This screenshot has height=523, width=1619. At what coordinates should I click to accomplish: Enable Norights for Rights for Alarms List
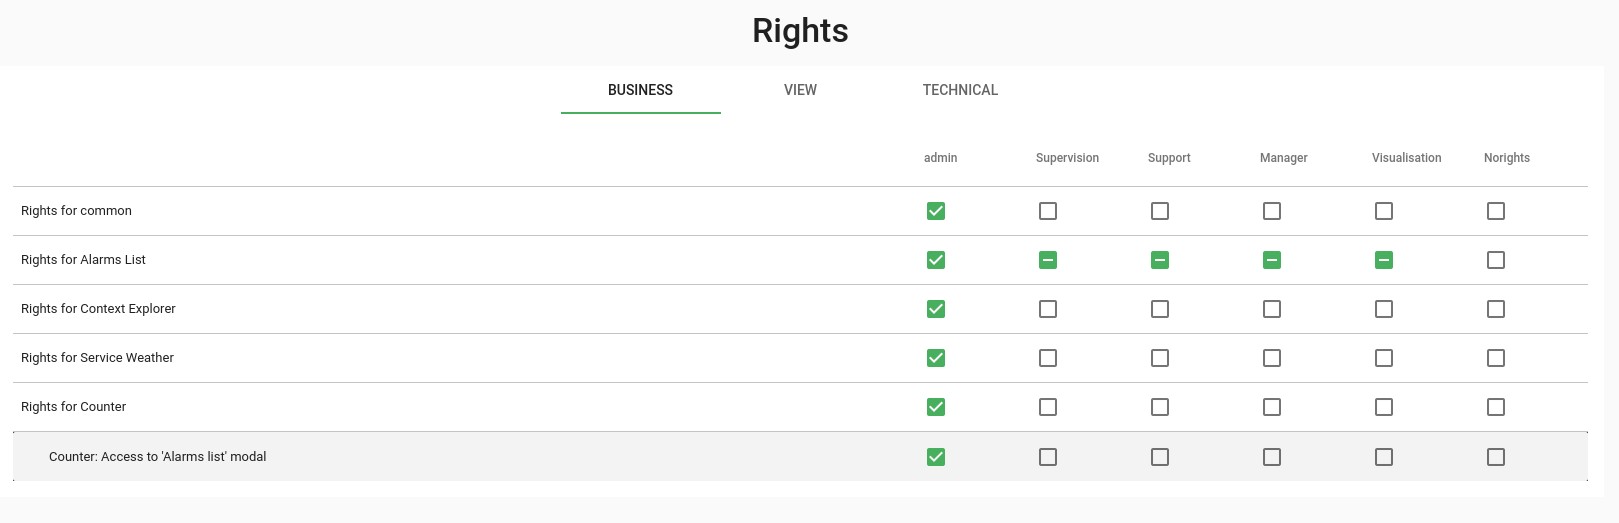point(1496,260)
